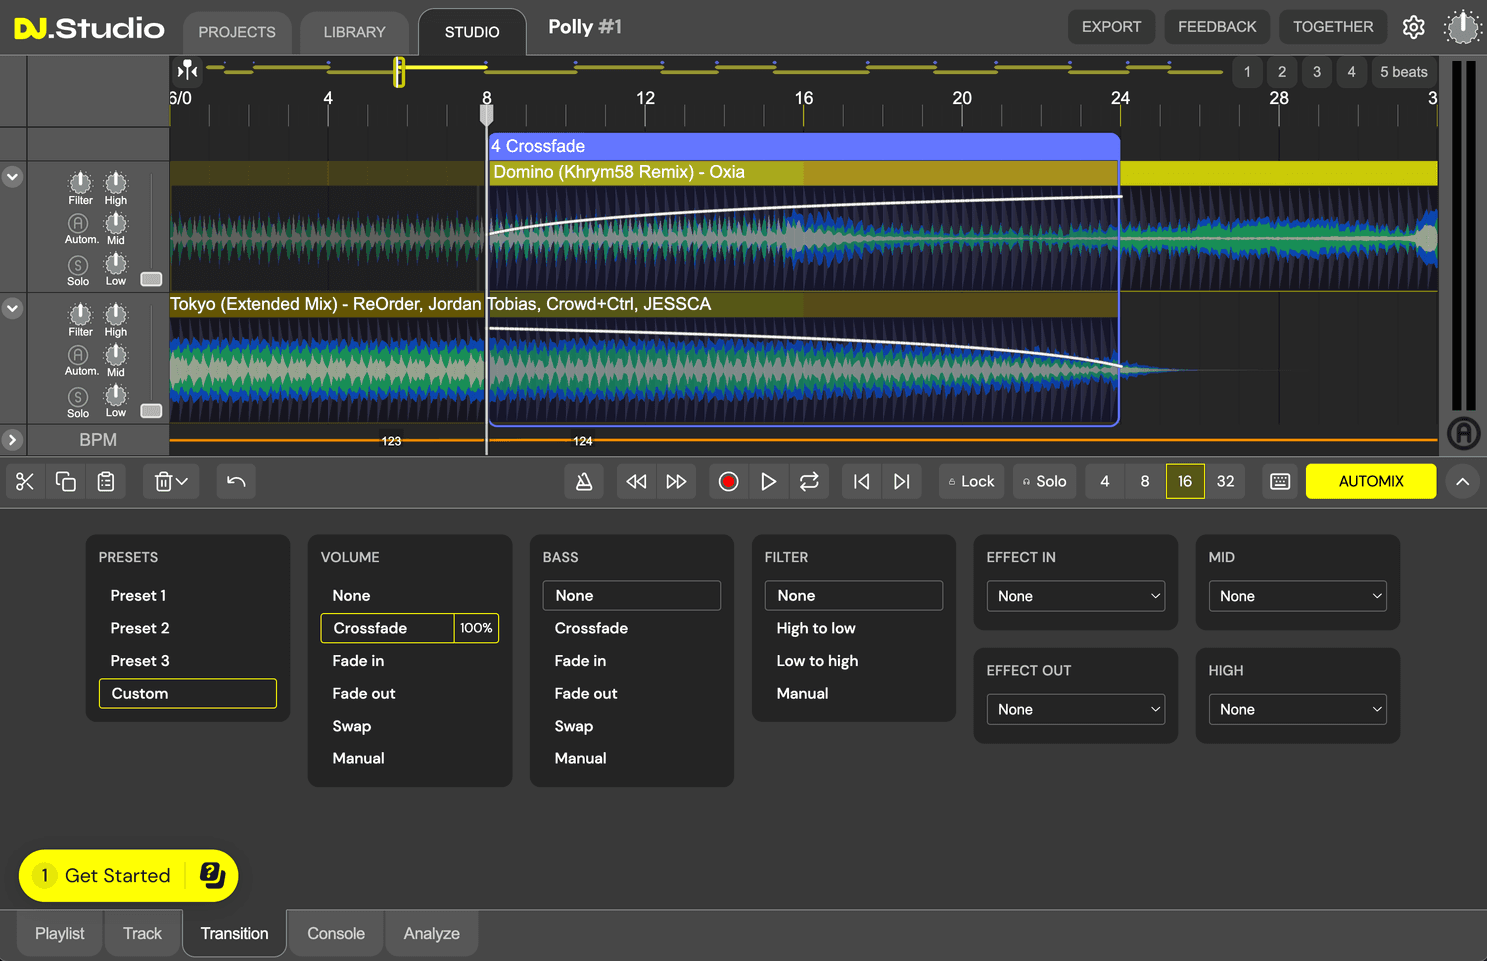1487x961 pixels.
Task: Click the Tokyo track High knob
Action: (116, 314)
